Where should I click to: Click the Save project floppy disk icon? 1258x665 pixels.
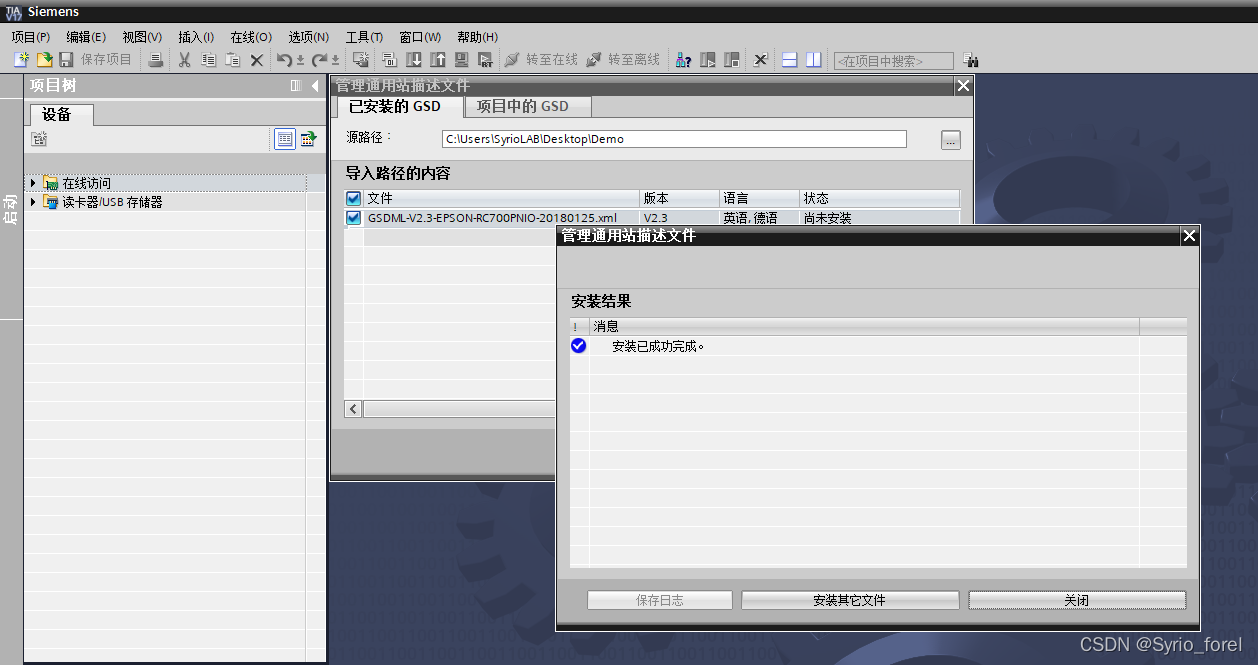point(66,60)
